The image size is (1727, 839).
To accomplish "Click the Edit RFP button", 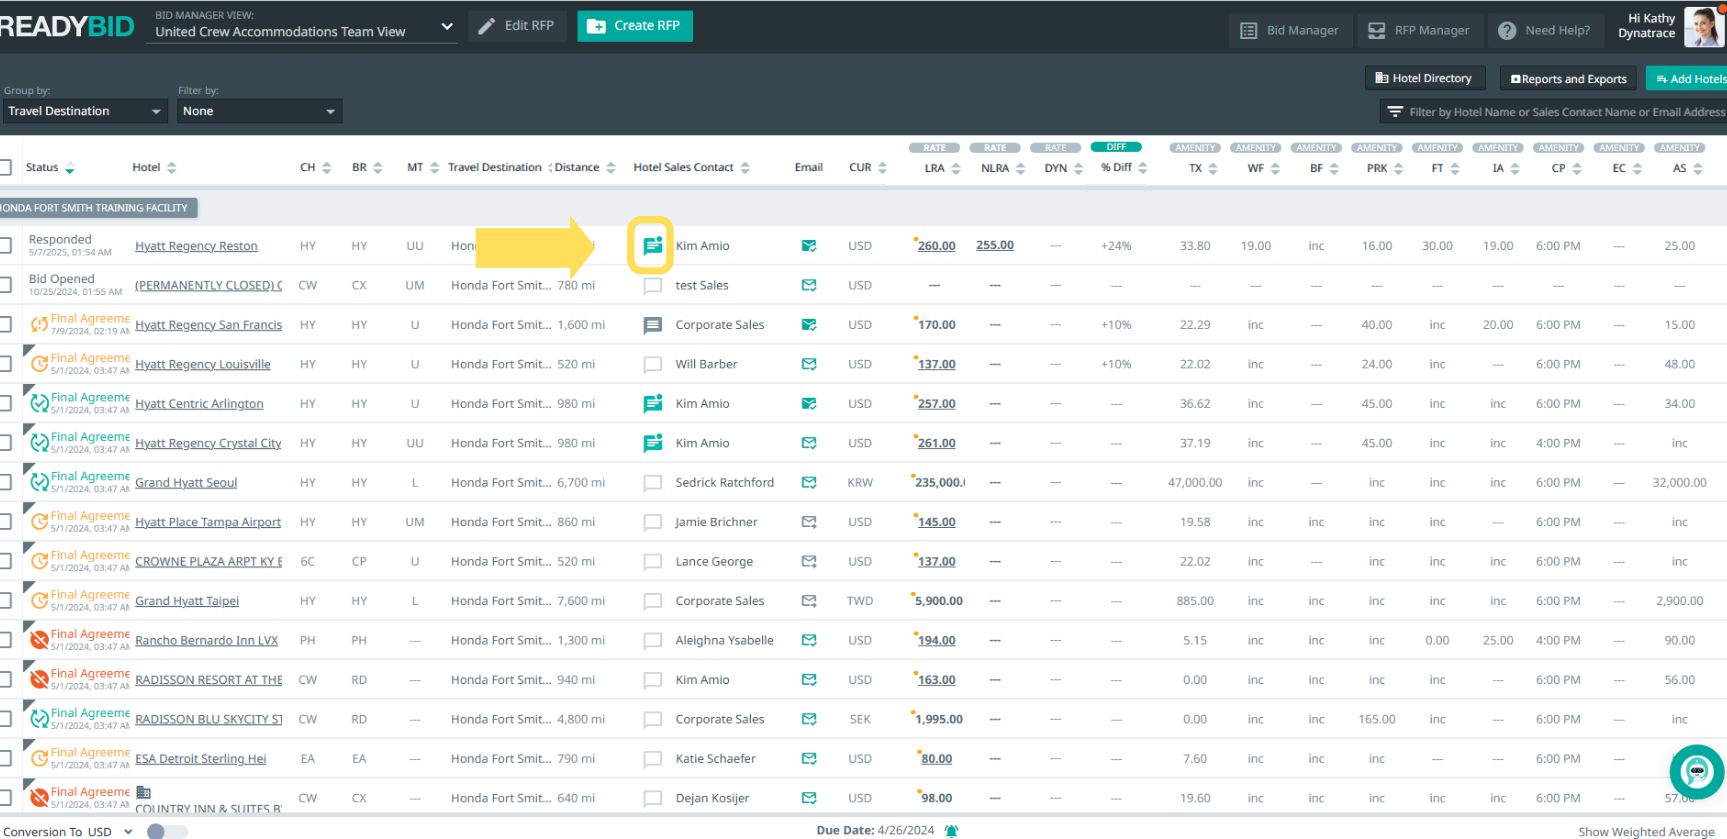I will (517, 26).
